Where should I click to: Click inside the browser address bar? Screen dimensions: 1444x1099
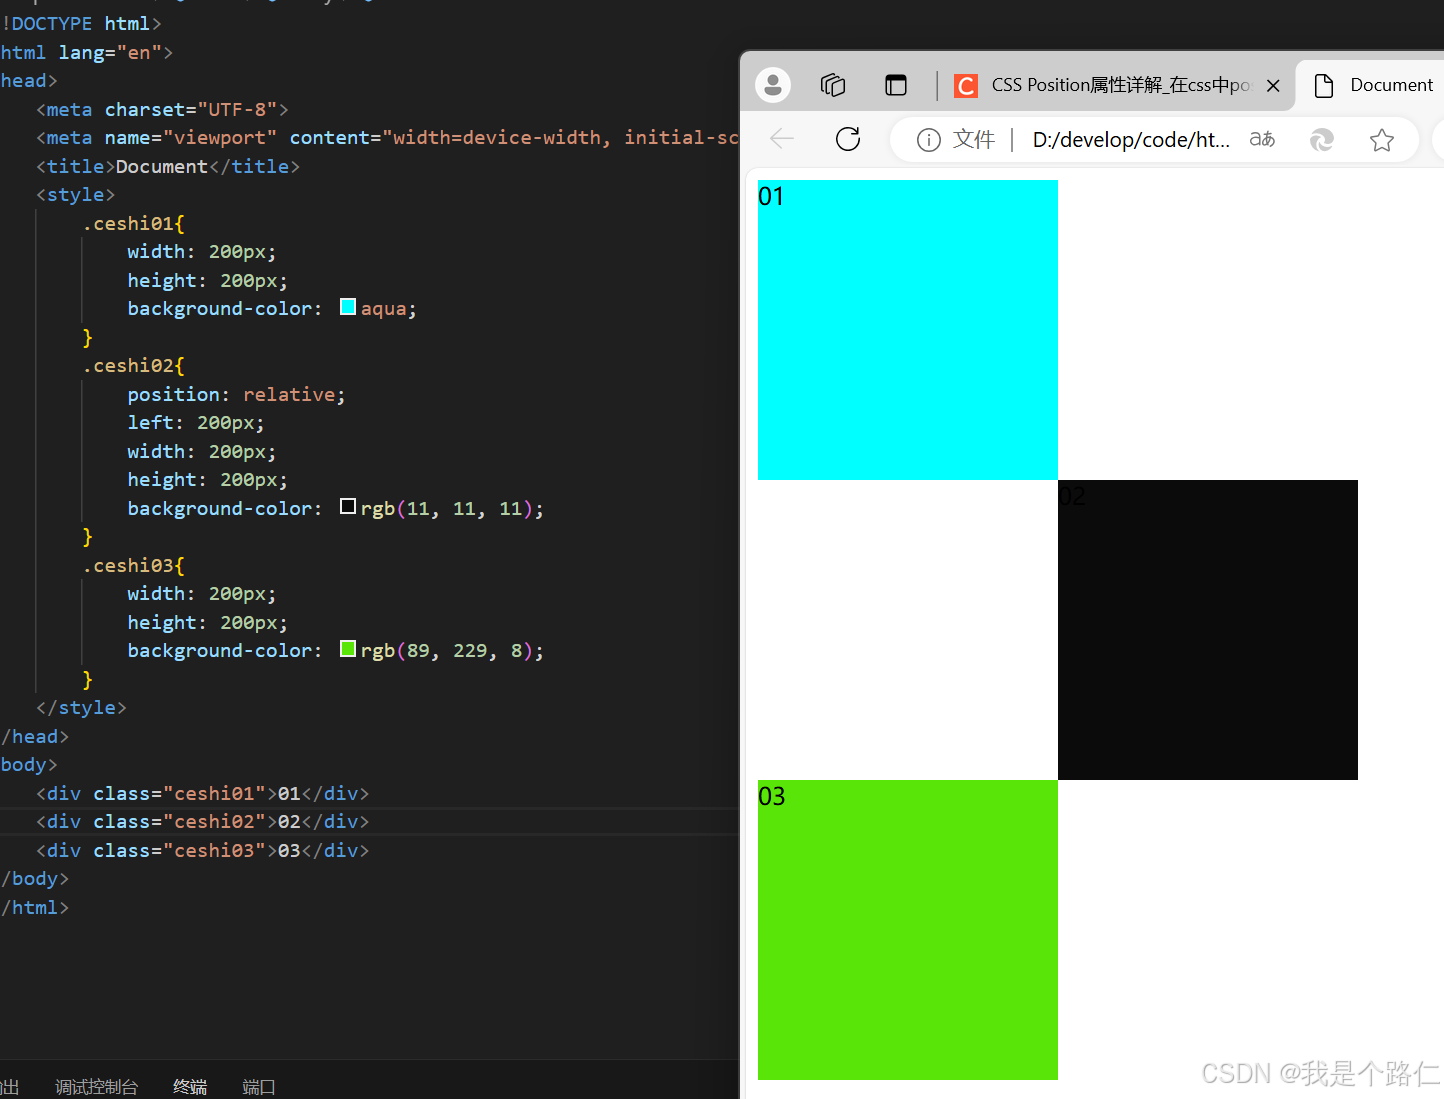click(x=1130, y=140)
